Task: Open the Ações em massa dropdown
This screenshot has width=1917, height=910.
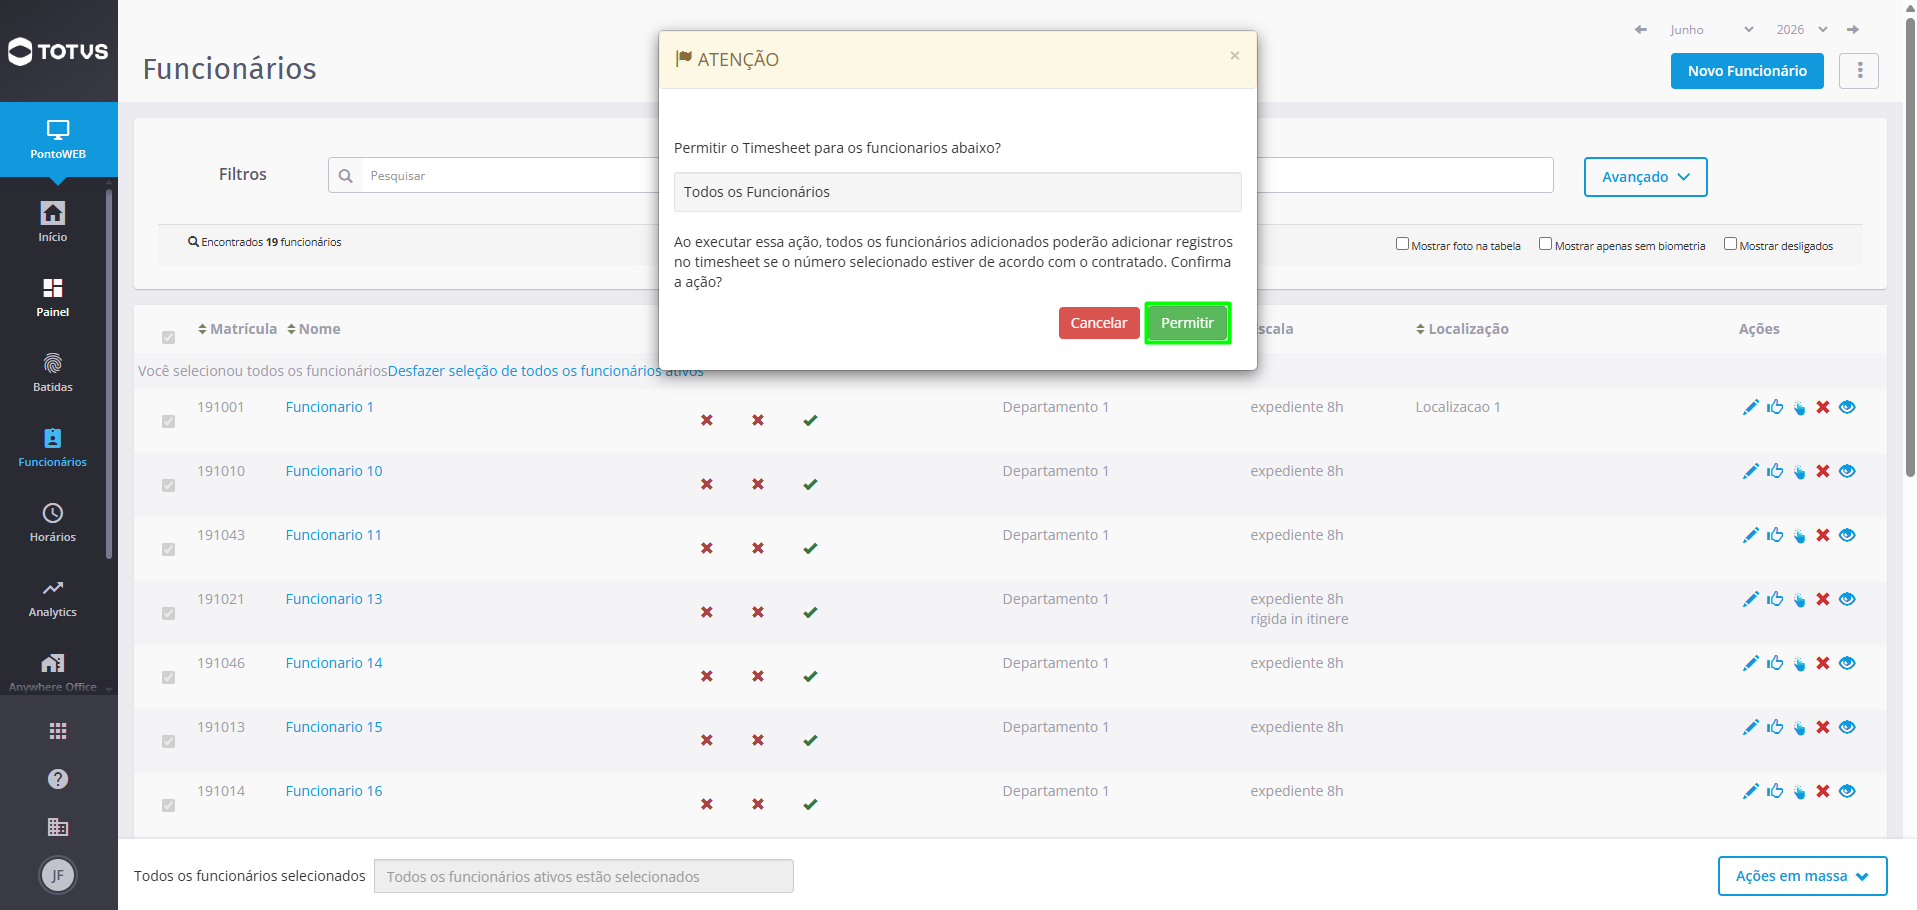Action: pos(1802,876)
